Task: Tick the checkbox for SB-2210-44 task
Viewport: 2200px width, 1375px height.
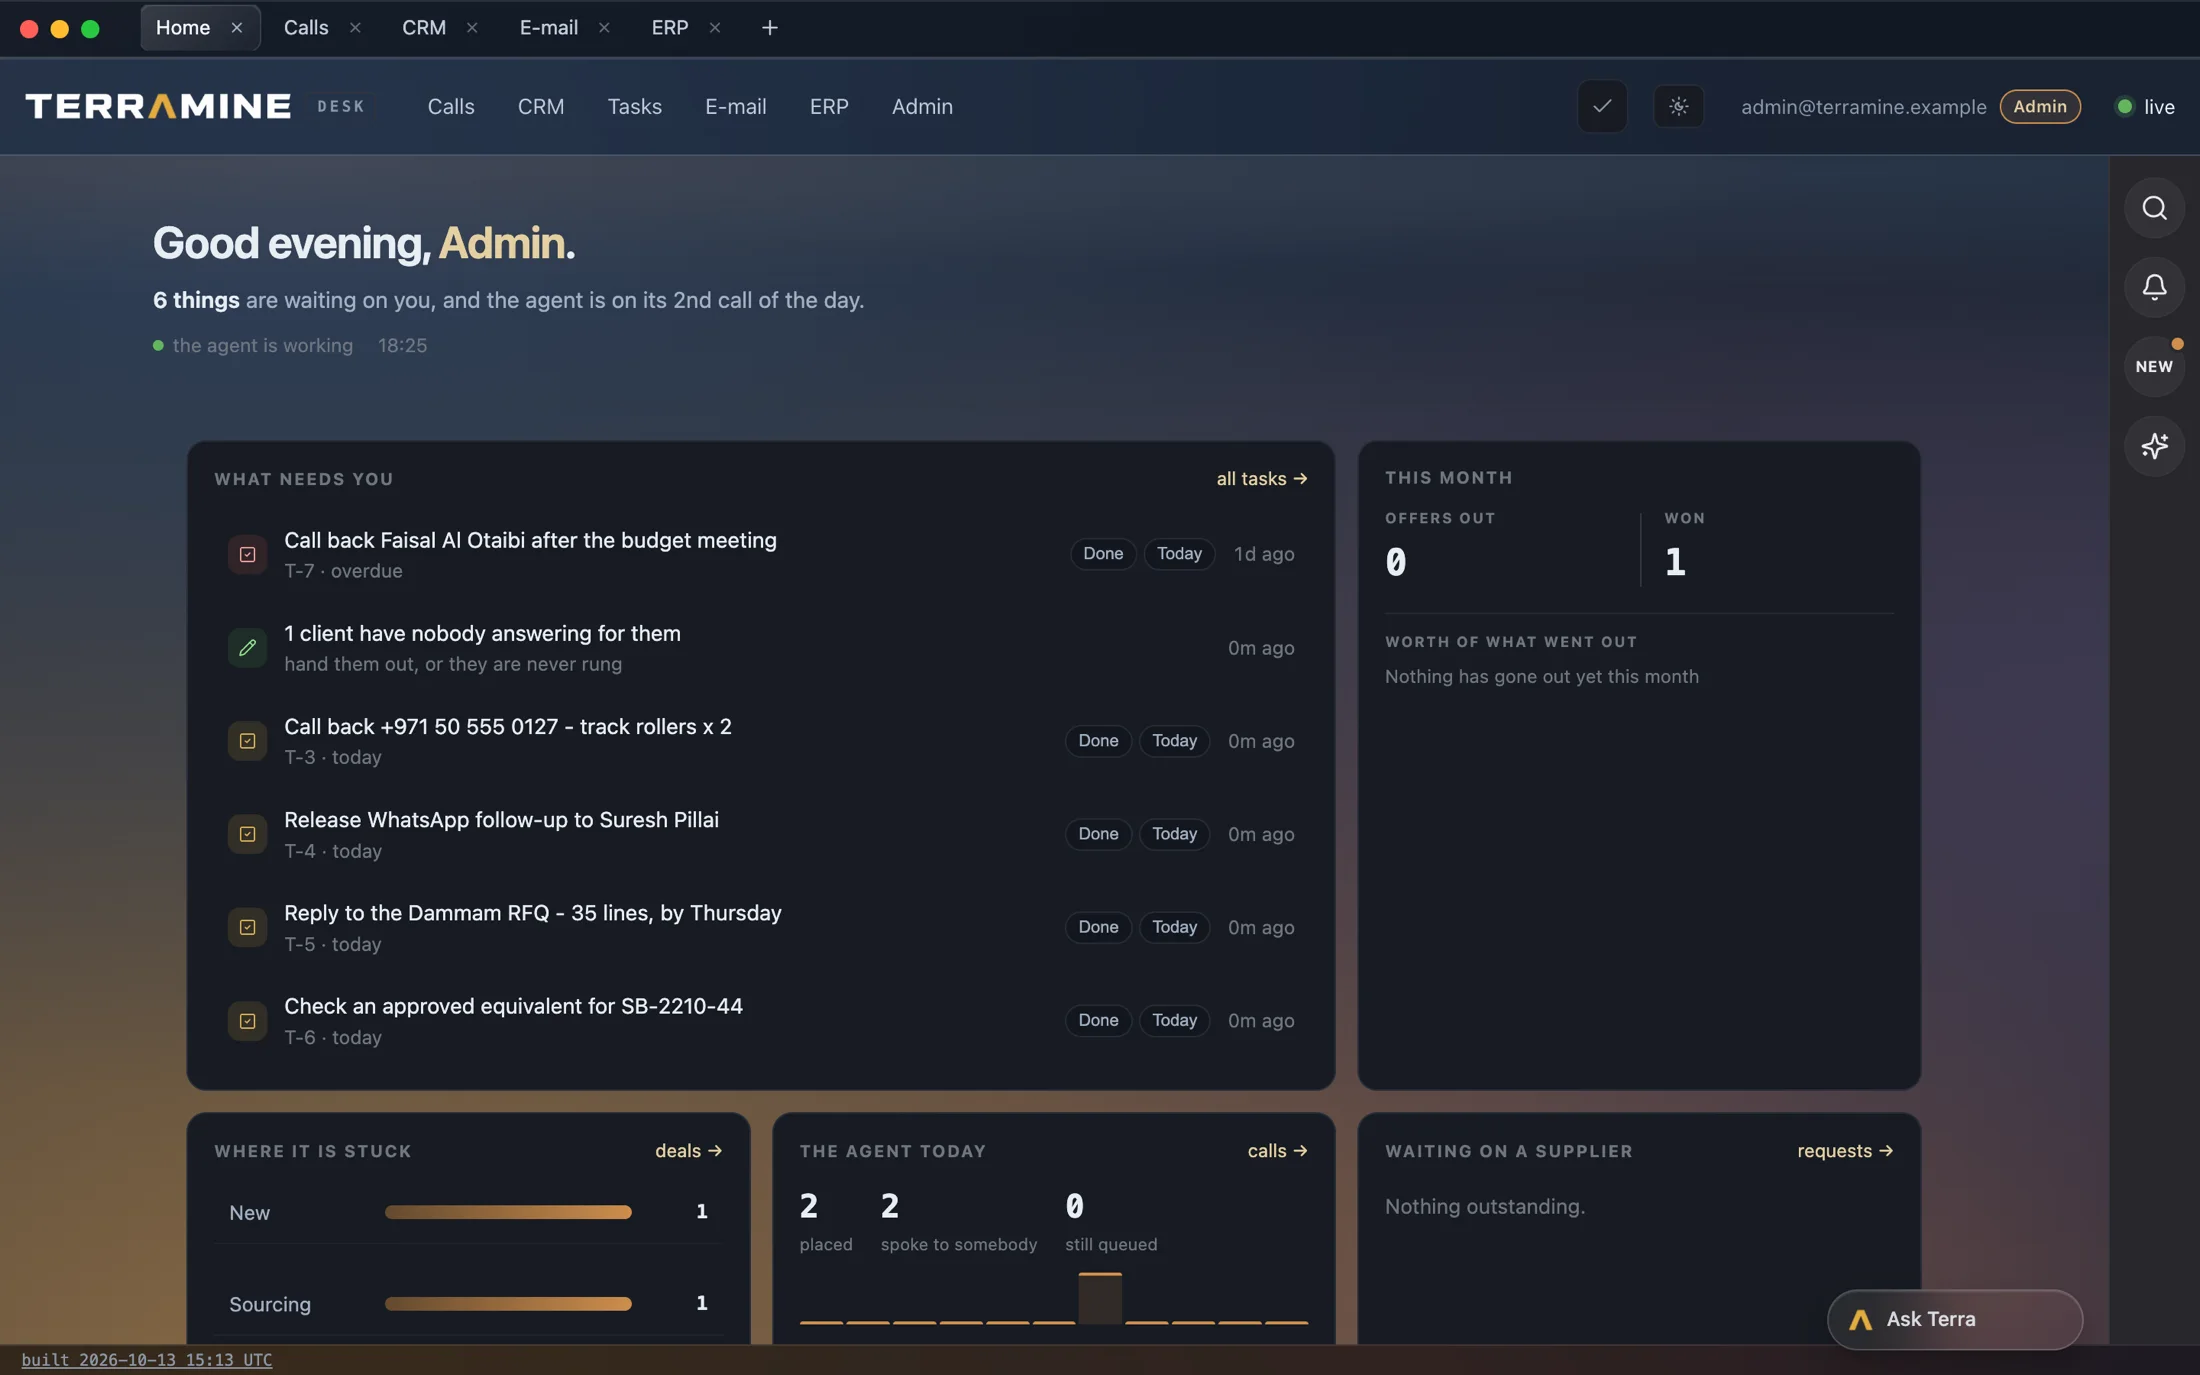Action: tap(247, 1021)
